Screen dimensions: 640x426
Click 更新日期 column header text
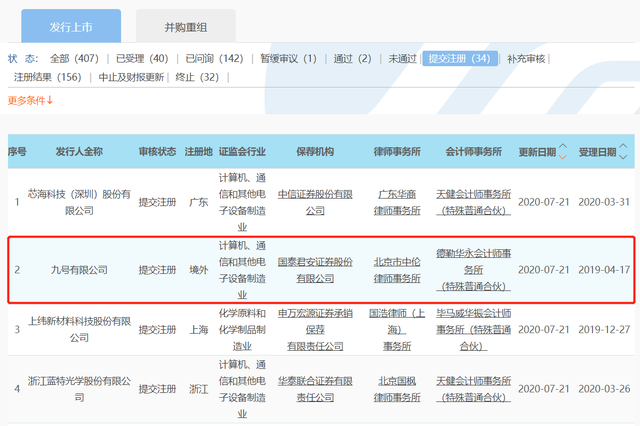point(537,152)
